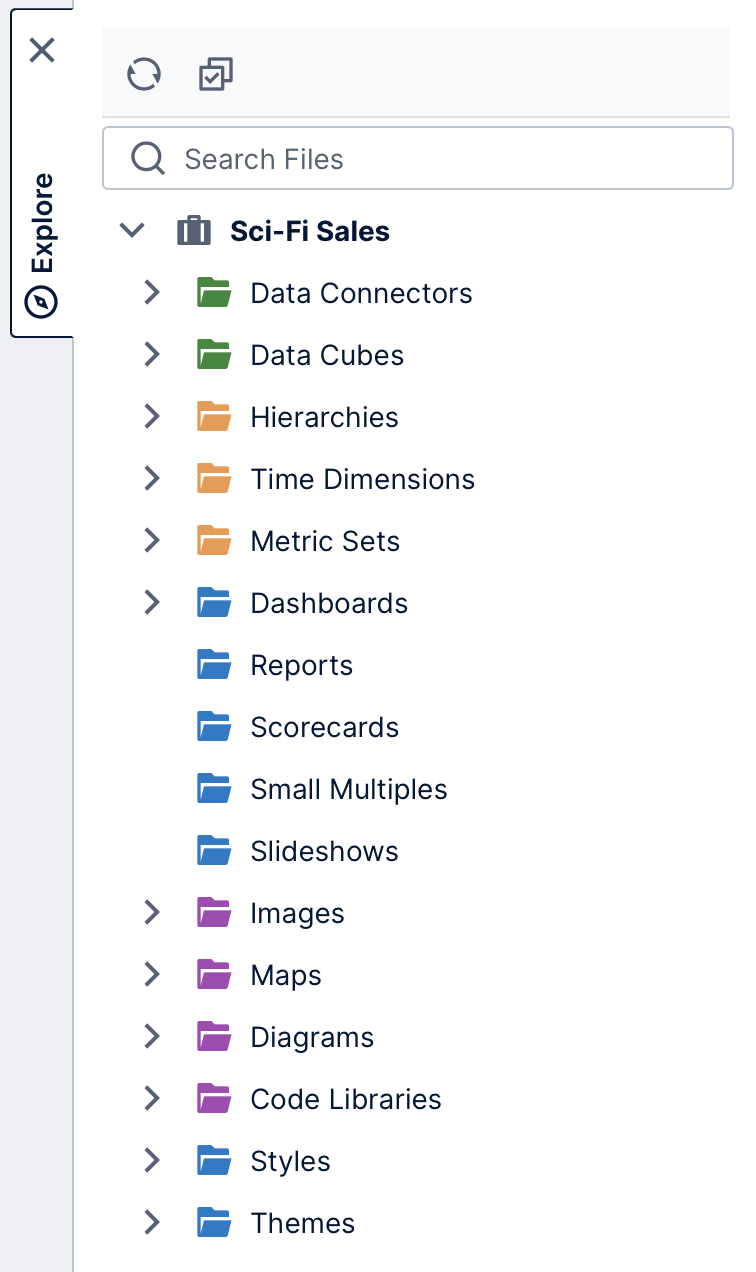The height and width of the screenshot is (1272, 756).
Task: Close the Explore panel with X
Action: (42, 50)
